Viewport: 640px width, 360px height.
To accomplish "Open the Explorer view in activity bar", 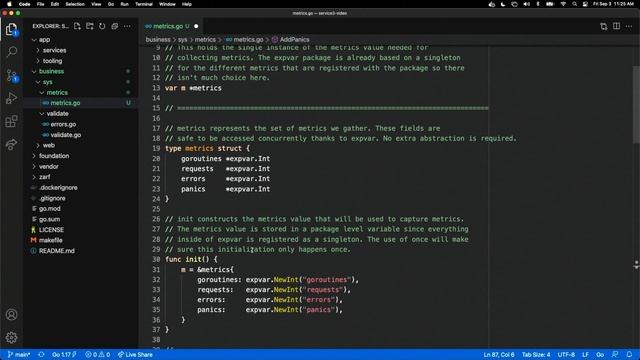I will pyautogui.click(x=11, y=29).
